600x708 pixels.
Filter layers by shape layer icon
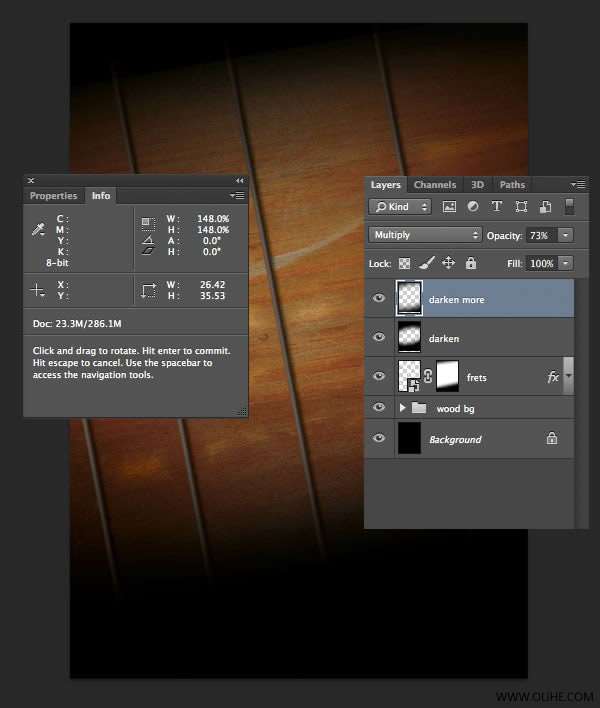point(521,207)
